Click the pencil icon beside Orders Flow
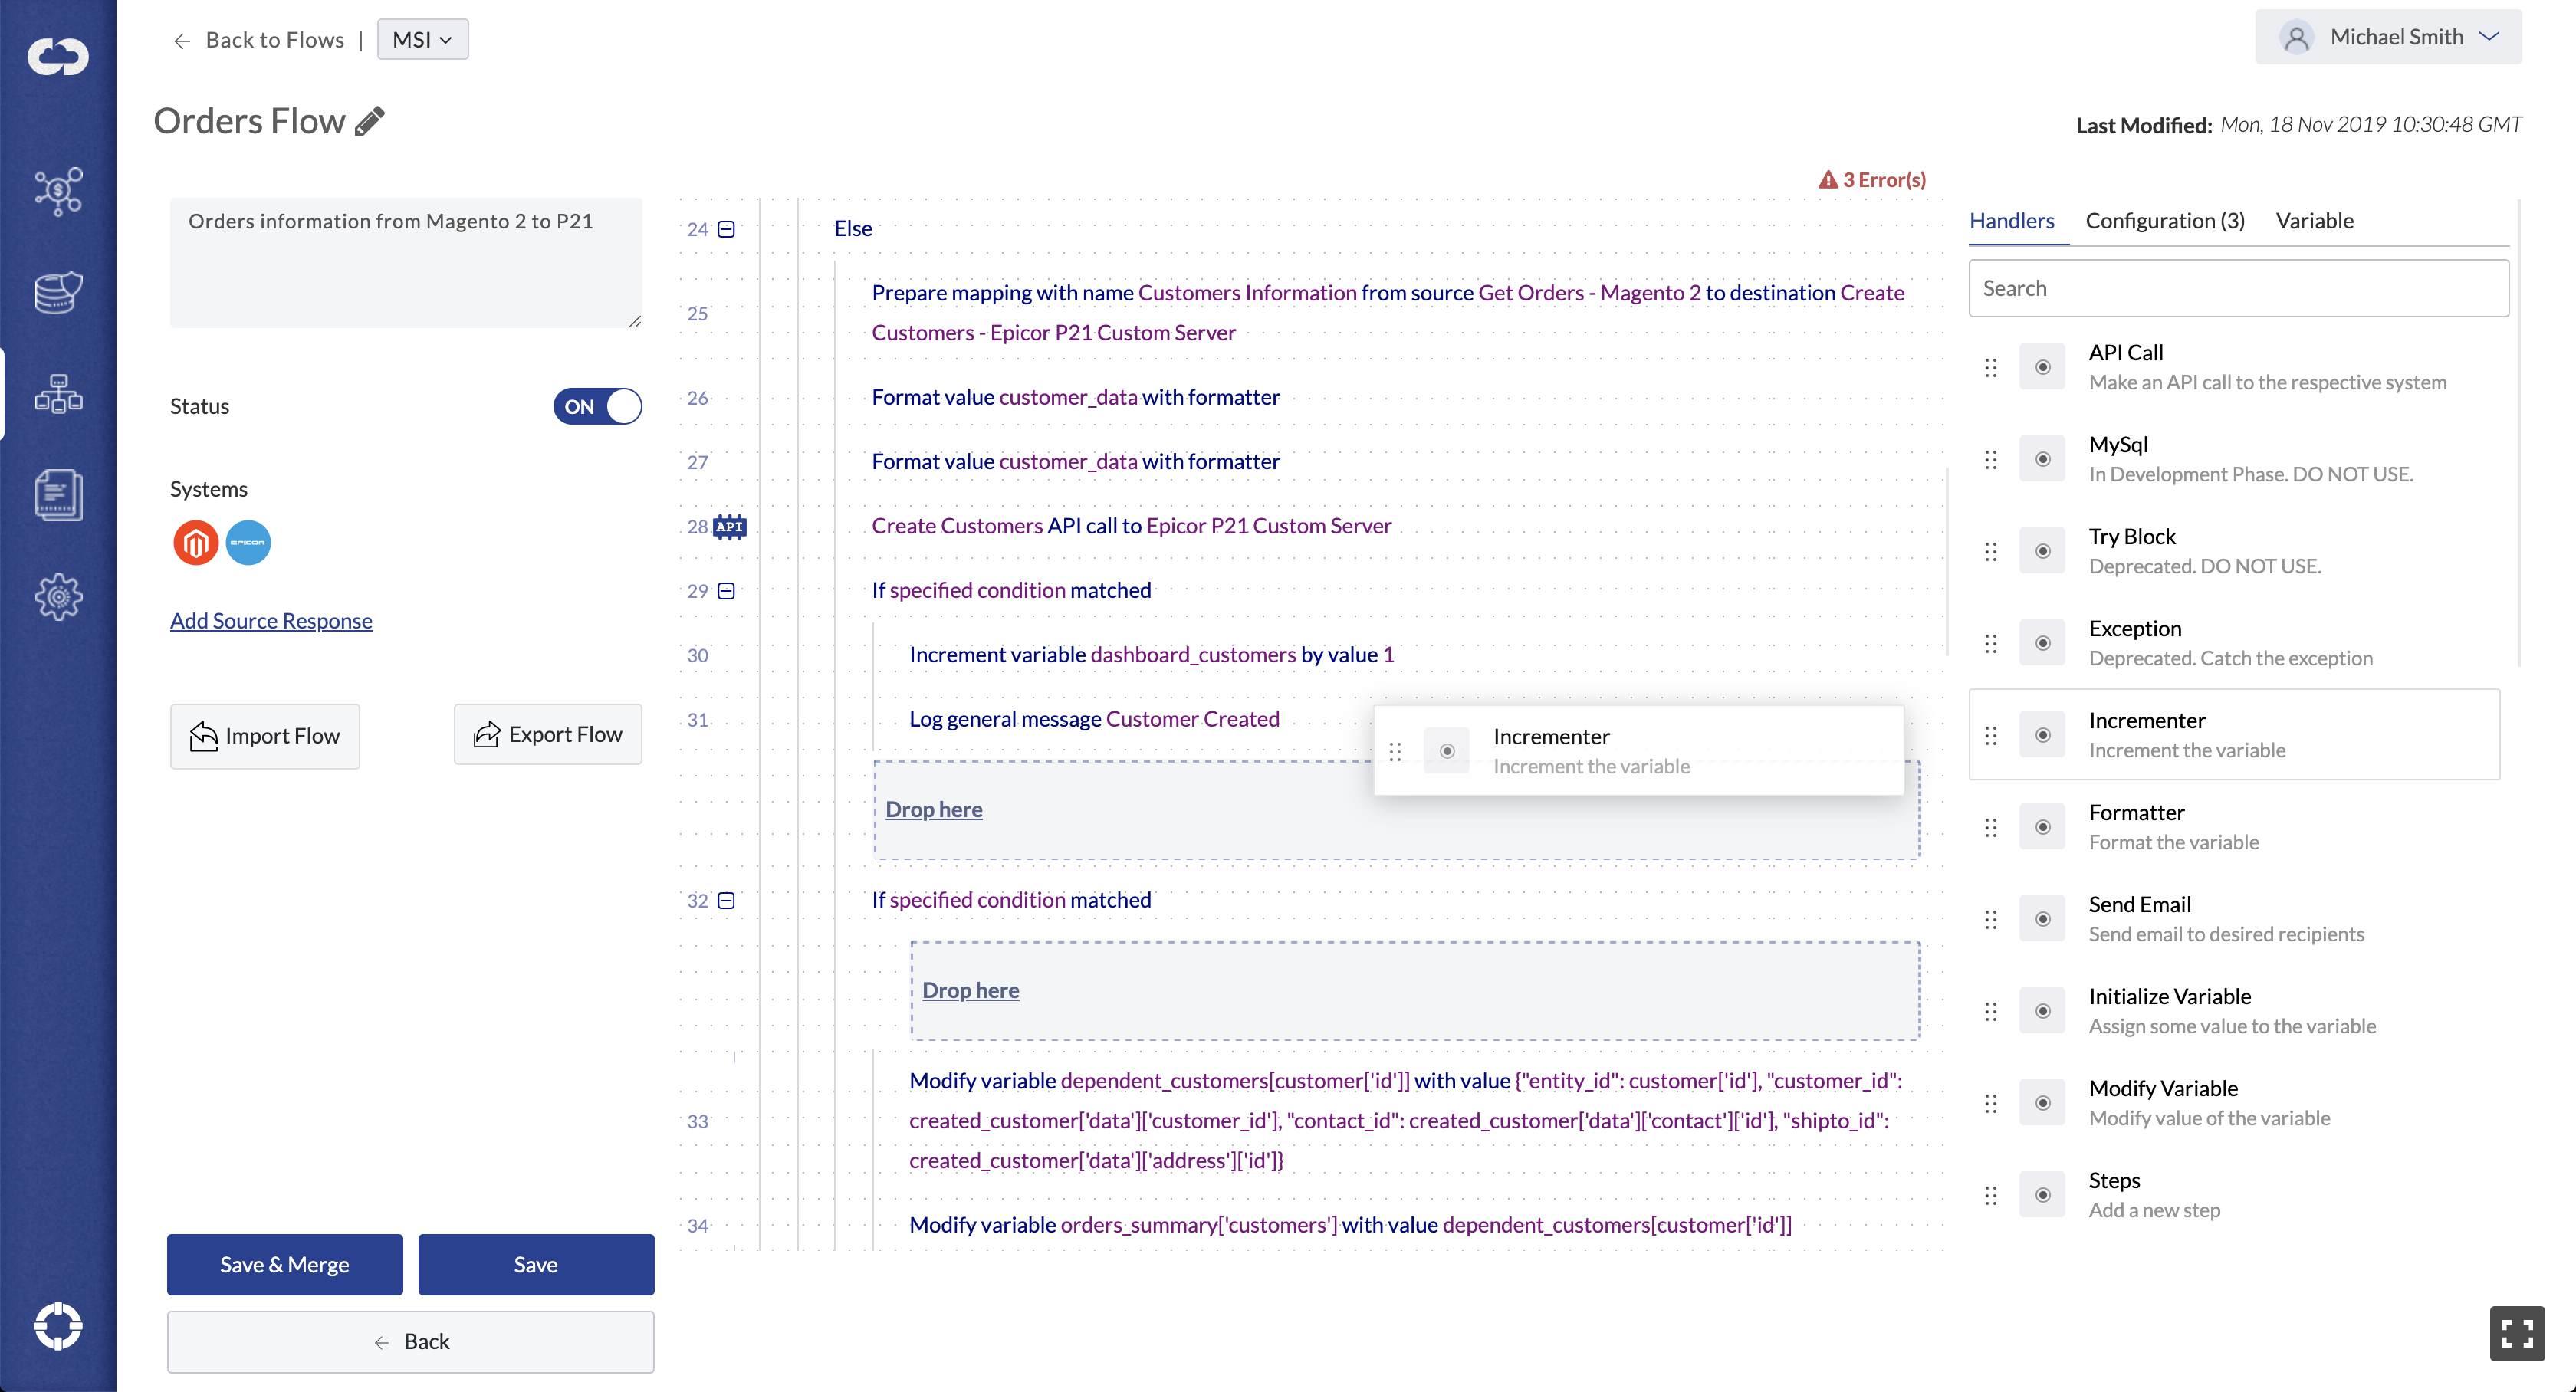This screenshot has height=1392, width=2576. point(370,121)
